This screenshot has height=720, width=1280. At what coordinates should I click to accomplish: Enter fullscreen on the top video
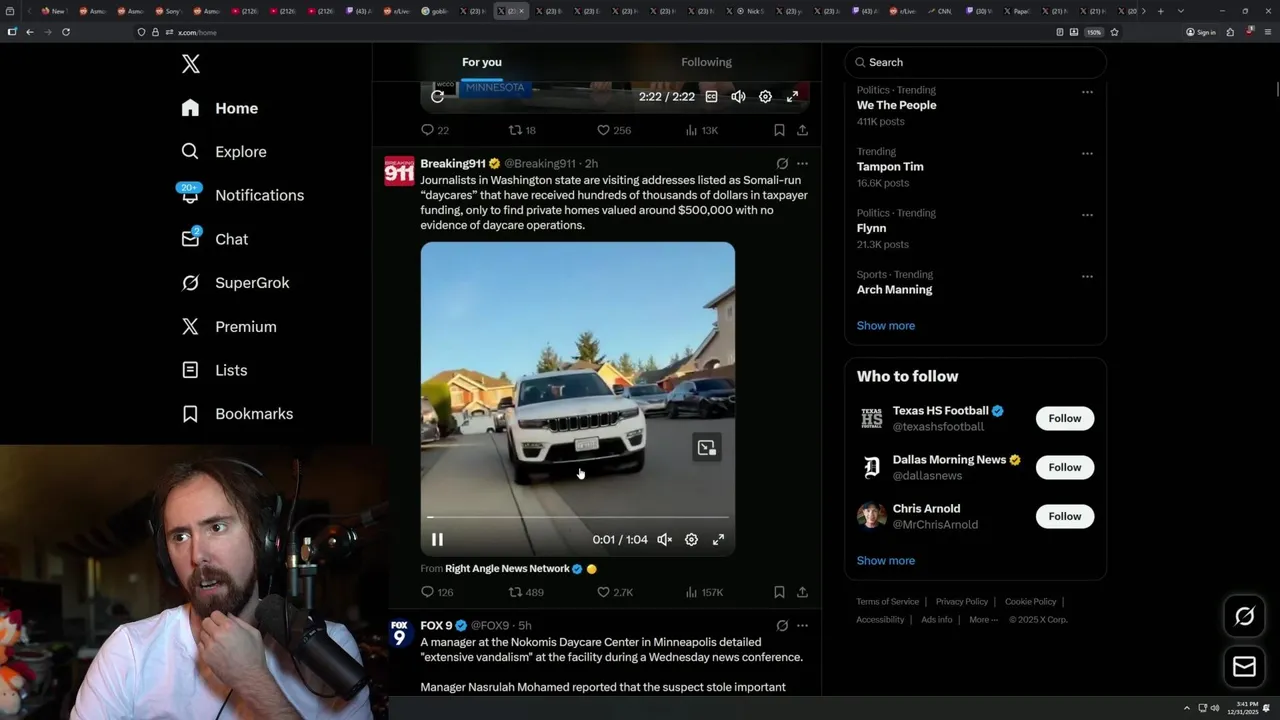click(x=792, y=96)
